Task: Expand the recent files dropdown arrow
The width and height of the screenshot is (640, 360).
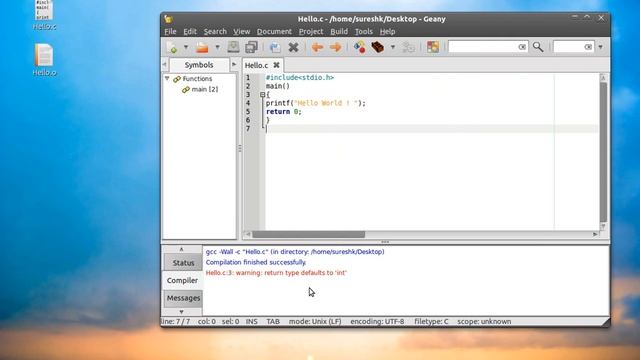Action: tap(217, 47)
